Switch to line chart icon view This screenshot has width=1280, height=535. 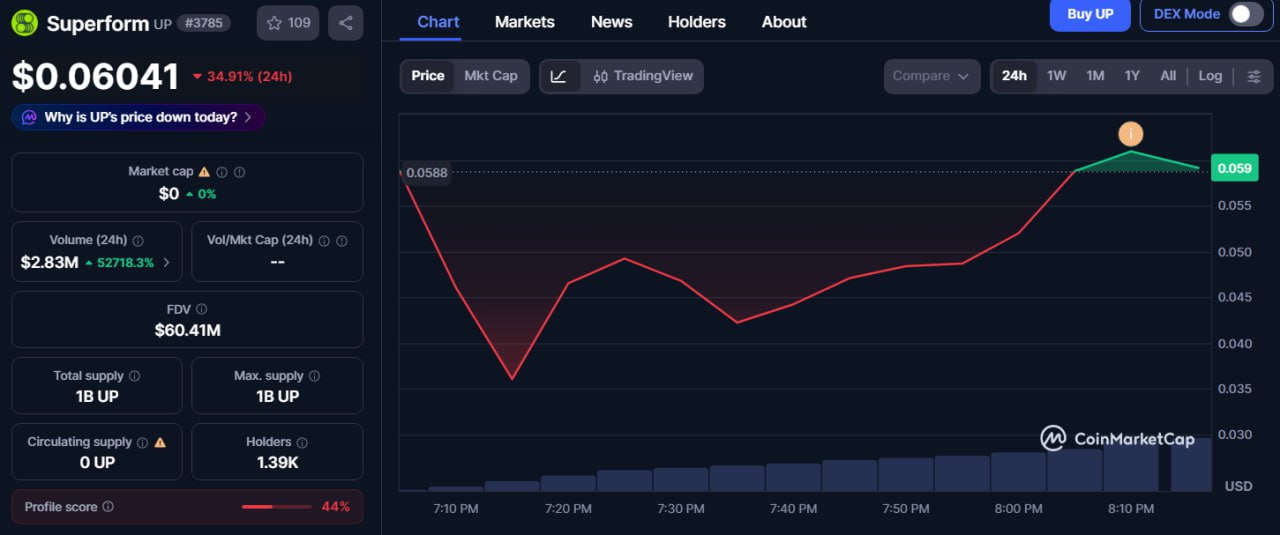(559, 76)
